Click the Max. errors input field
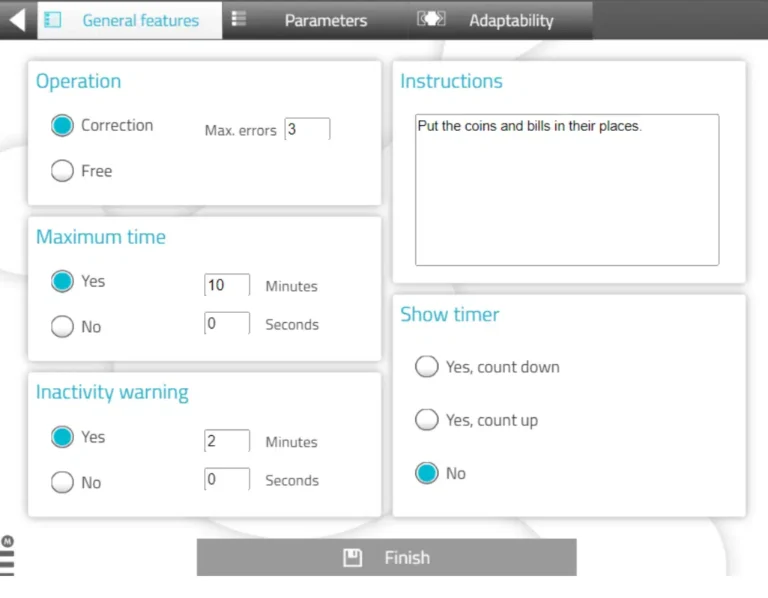 point(307,129)
